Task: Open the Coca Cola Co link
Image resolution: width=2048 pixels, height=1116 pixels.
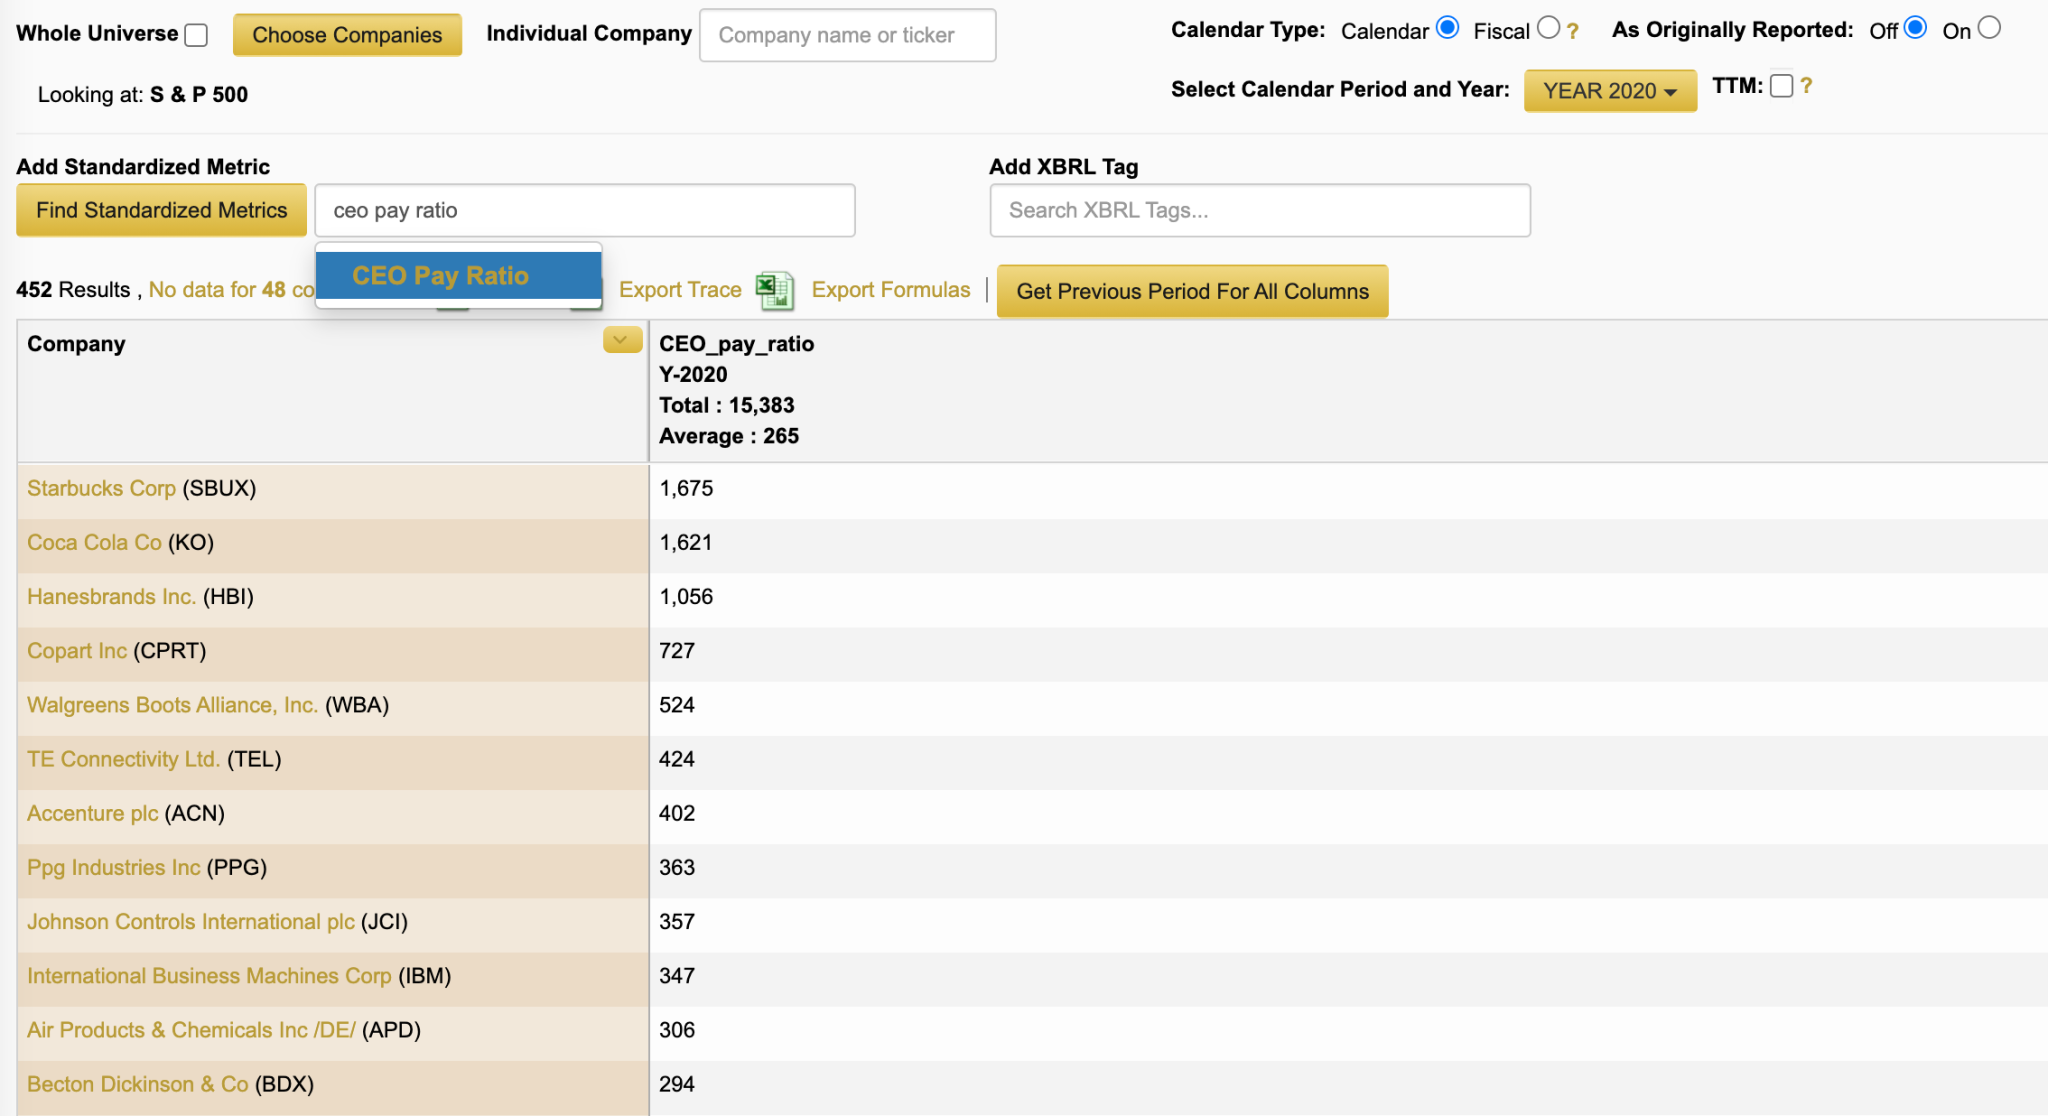Action: tap(94, 542)
